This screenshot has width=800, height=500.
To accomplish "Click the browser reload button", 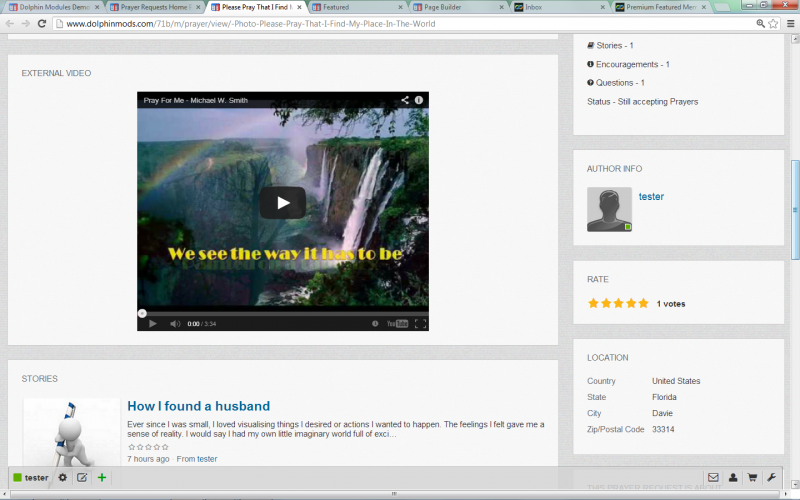I will click(42, 23).
